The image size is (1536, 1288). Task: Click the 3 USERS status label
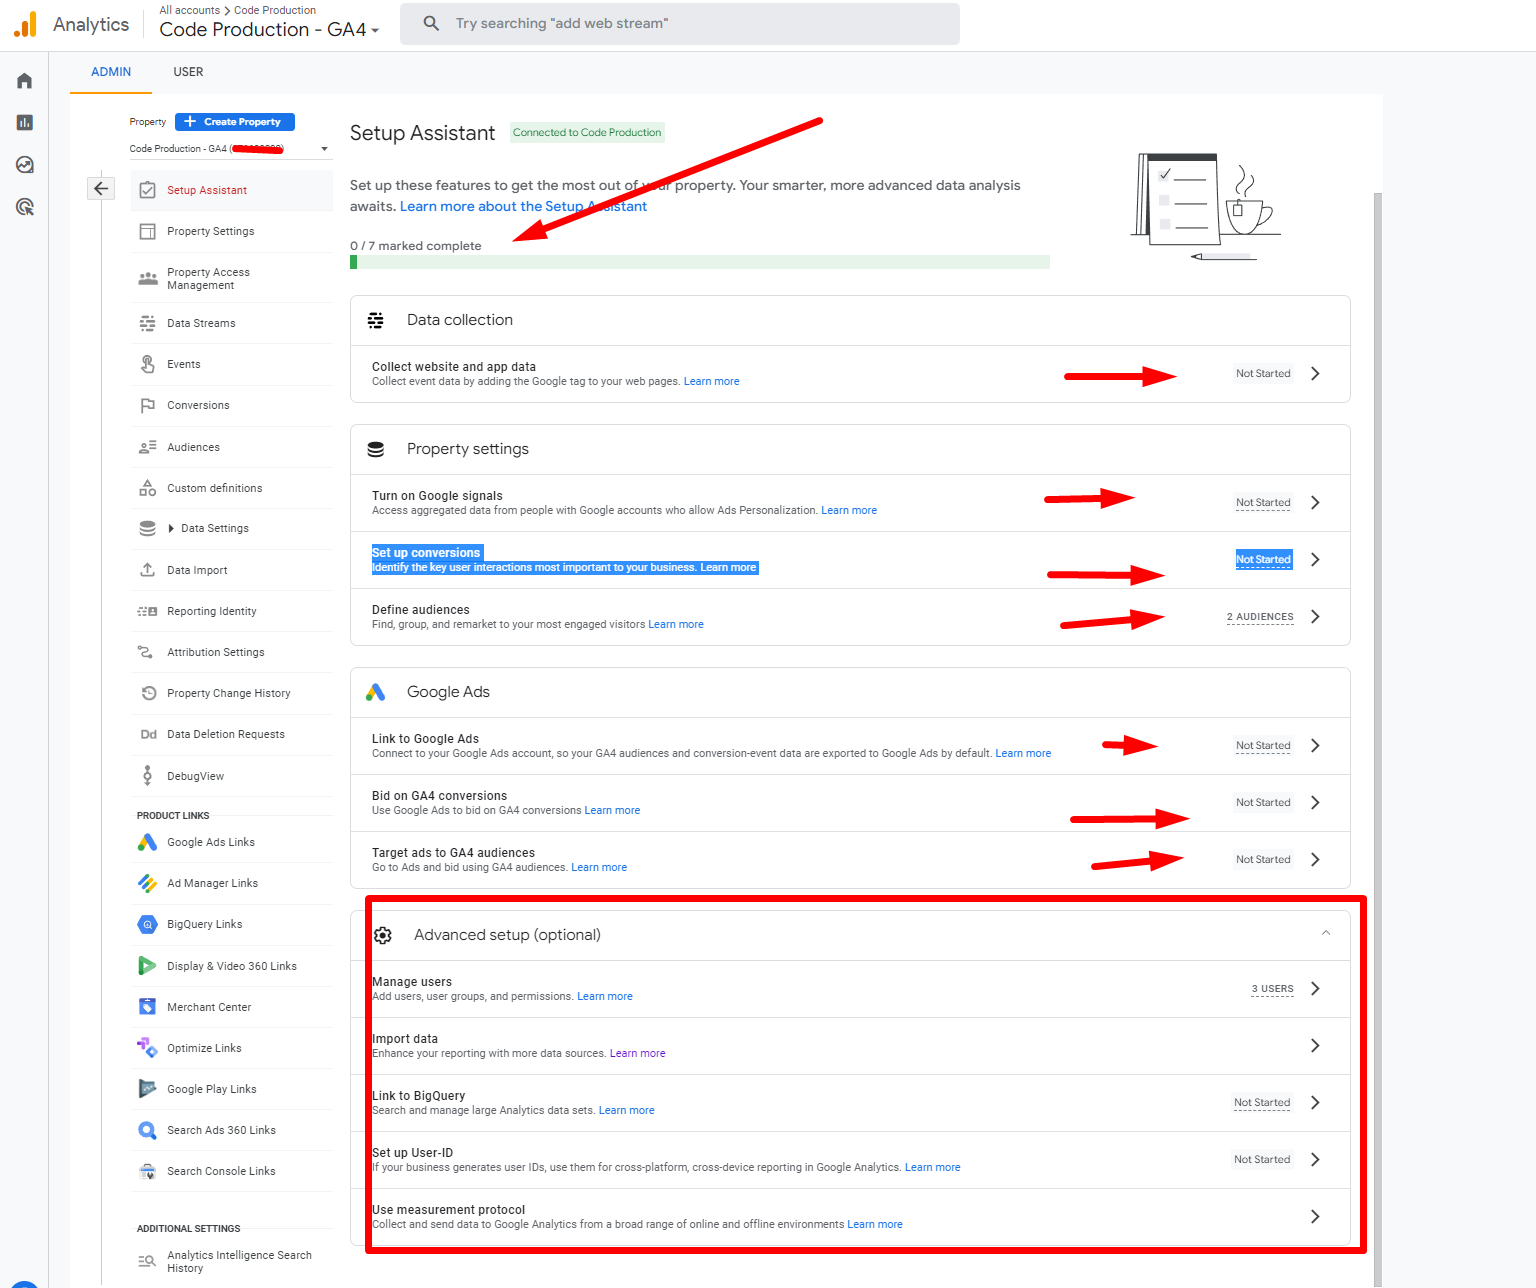click(x=1272, y=989)
